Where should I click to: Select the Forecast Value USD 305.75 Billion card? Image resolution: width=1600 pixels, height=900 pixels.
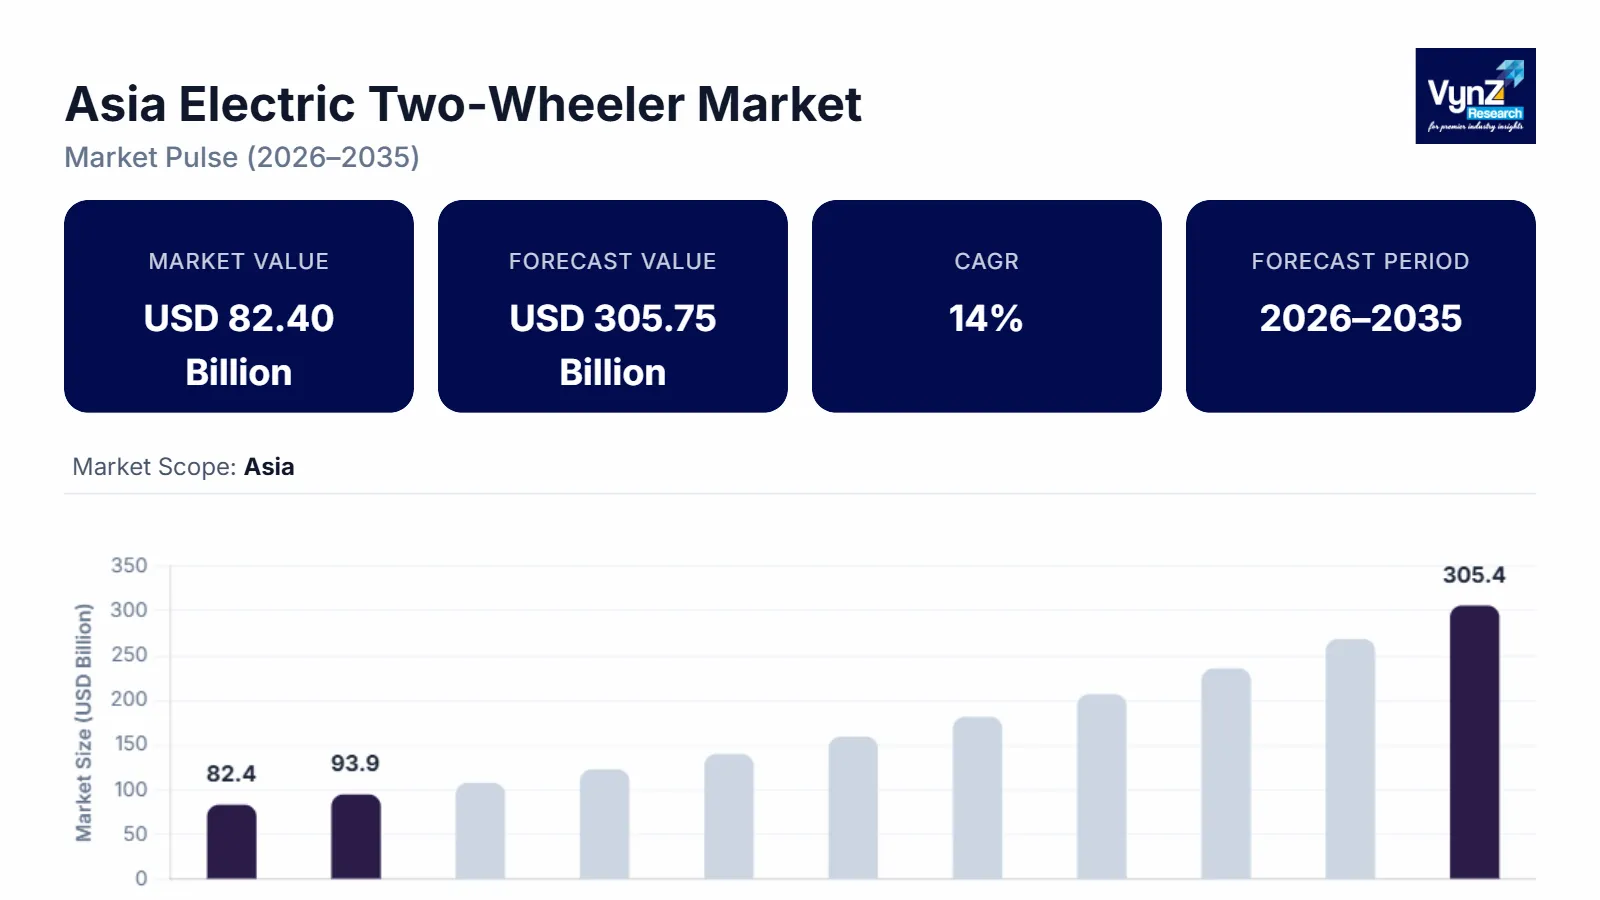click(x=613, y=306)
